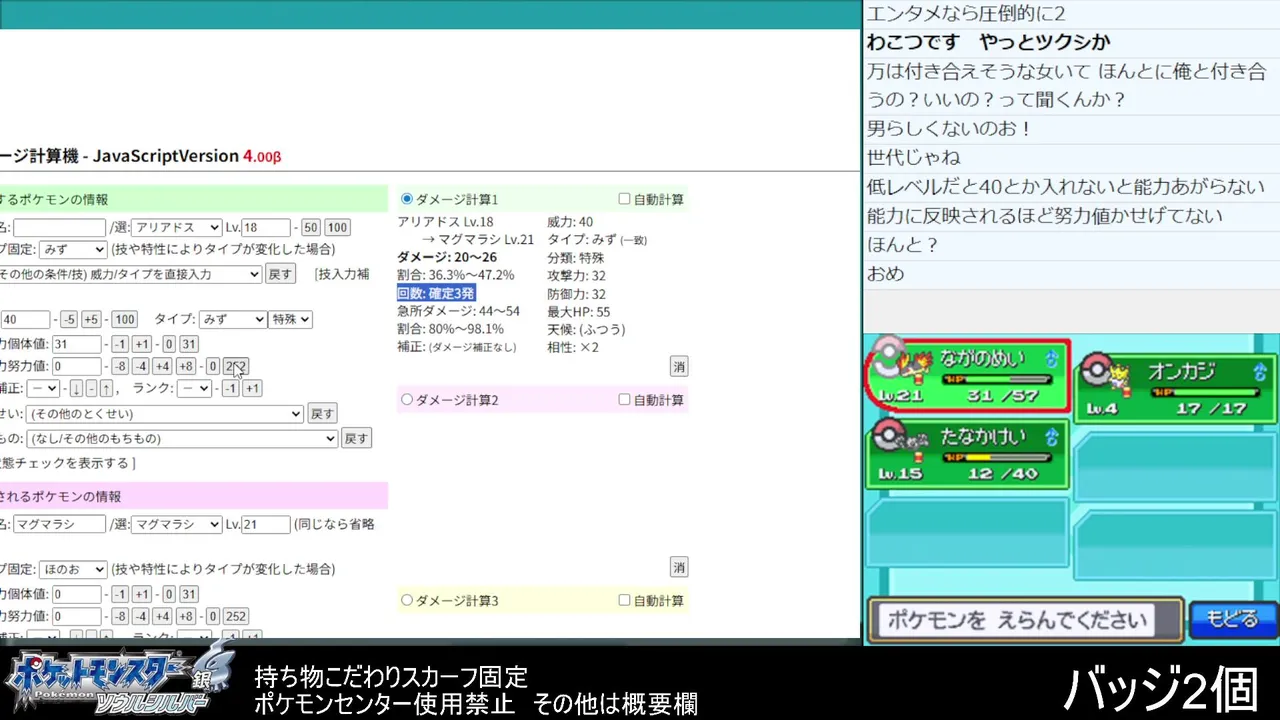This screenshot has height=720, width=1280.
Task: Select the たなかけい Lv.15 party slot
Action: [968, 455]
